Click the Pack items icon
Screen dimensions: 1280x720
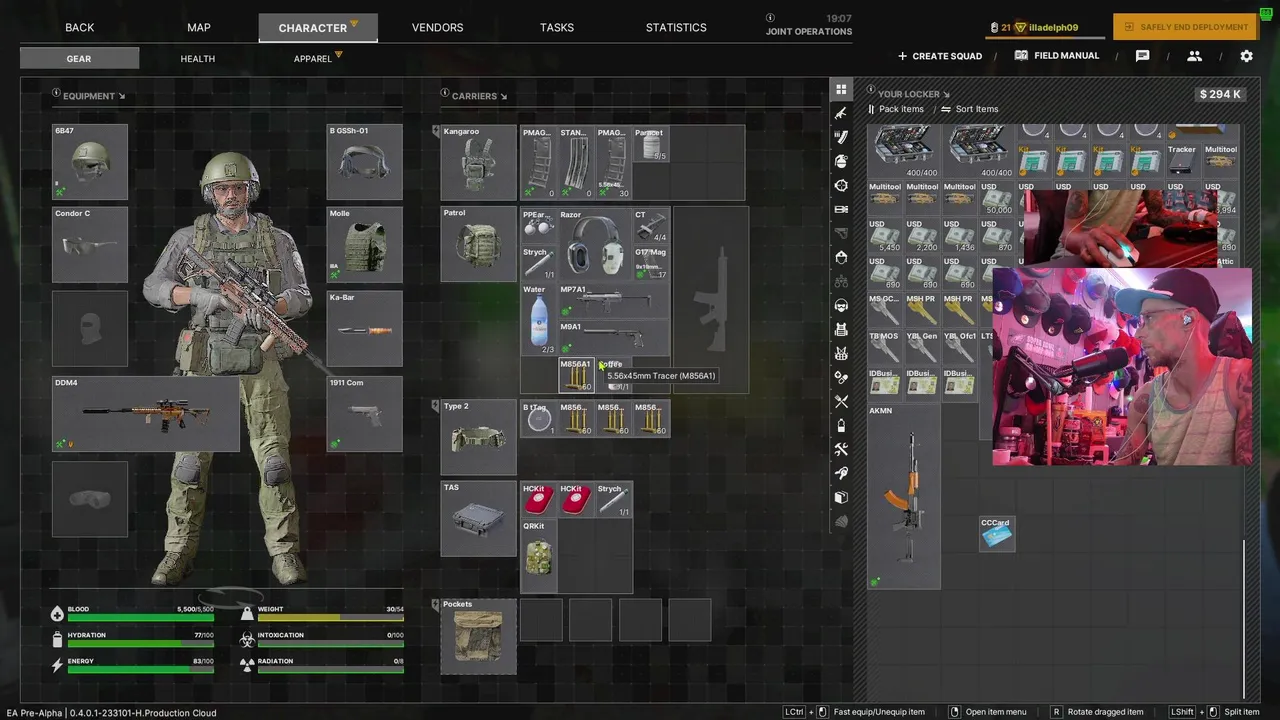click(x=872, y=109)
